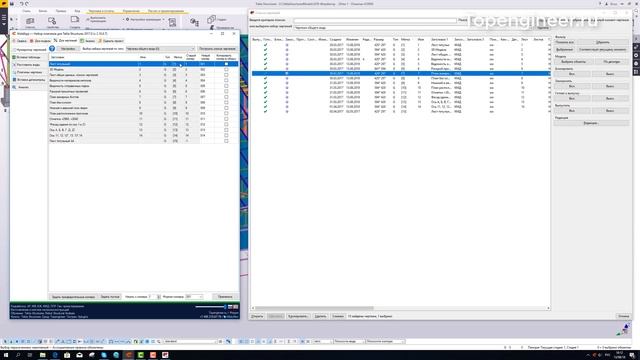The image size is (640, 360).
Task: Select 'Анализ' magnifier sidebar item
Action: pos(29,87)
